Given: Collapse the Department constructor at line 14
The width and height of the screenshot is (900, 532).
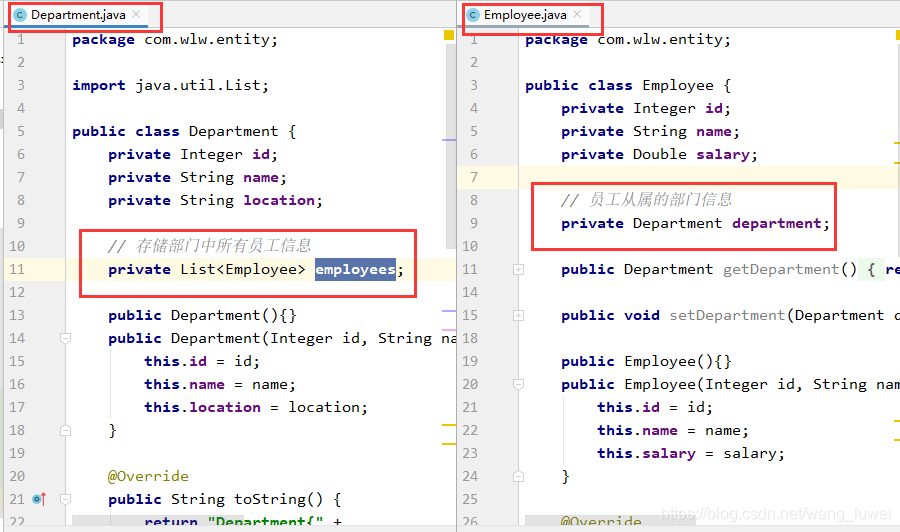Looking at the screenshot, I should point(65,339).
